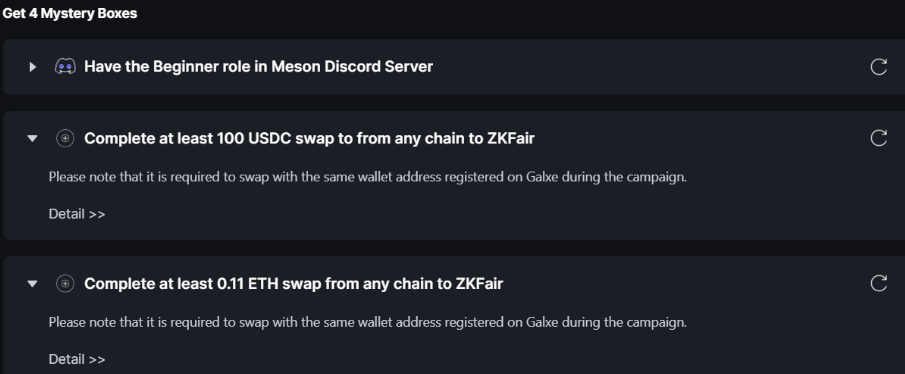The height and width of the screenshot is (374, 905).
Task: Select the 'Have the Beginner role' task title
Action: tap(259, 67)
